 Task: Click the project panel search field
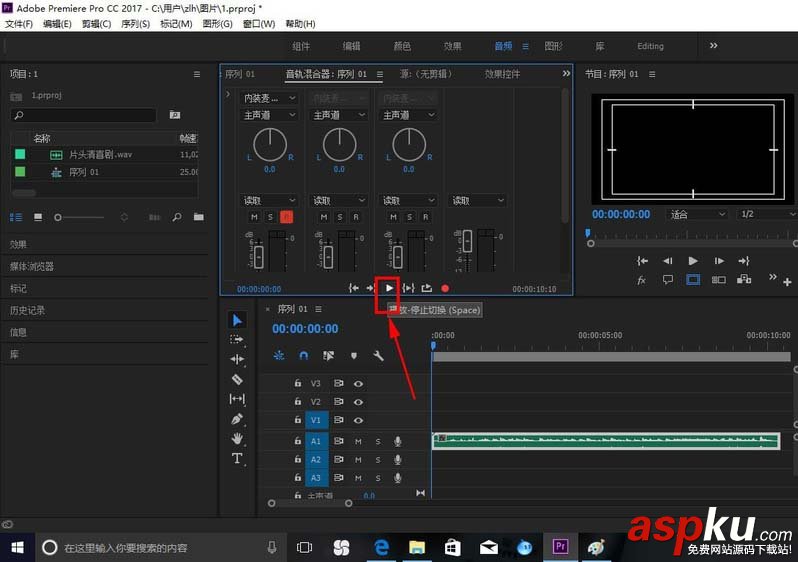[x=83, y=115]
